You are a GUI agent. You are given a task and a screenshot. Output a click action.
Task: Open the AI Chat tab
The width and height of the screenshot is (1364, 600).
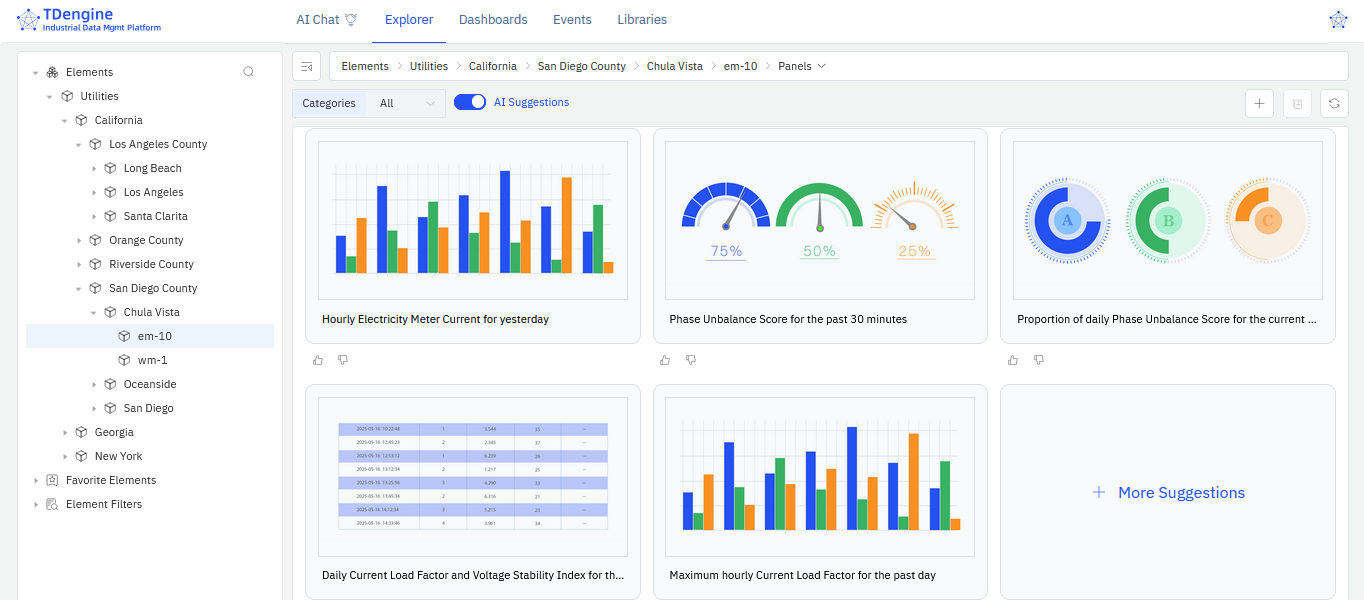tap(326, 20)
